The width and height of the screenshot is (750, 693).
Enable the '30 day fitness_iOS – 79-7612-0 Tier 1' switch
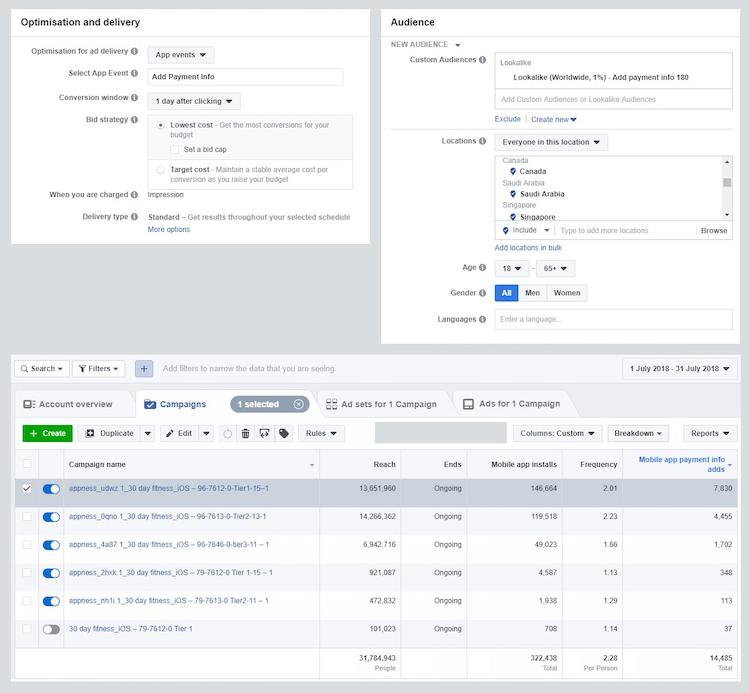[x=51, y=629]
